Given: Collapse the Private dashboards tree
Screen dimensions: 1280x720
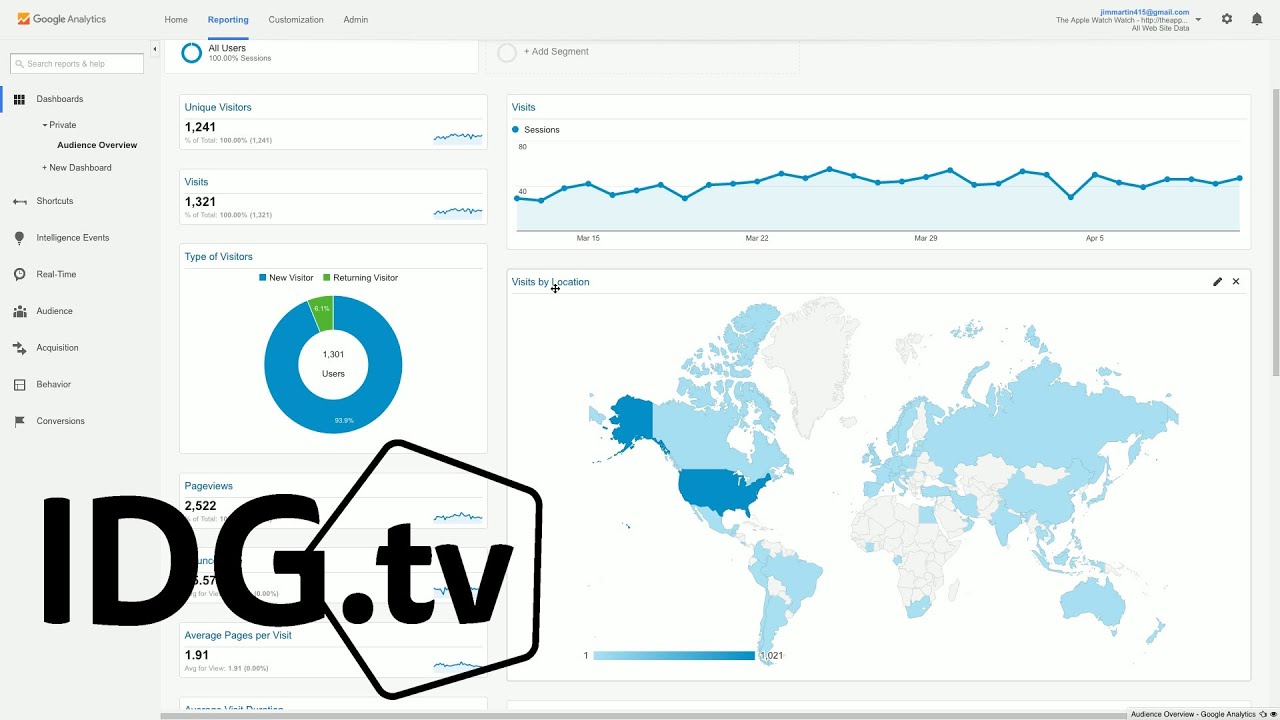Looking at the screenshot, I should tap(45, 125).
